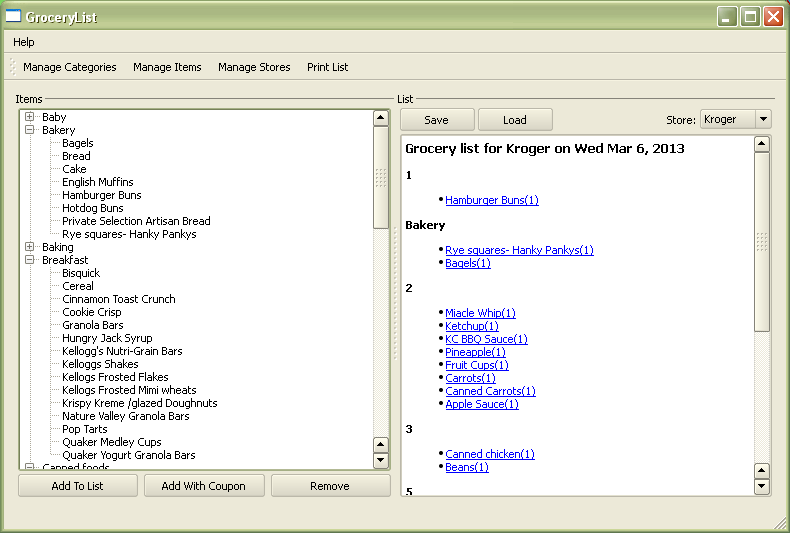Open the Help menu

pyautogui.click(x=24, y=42)
